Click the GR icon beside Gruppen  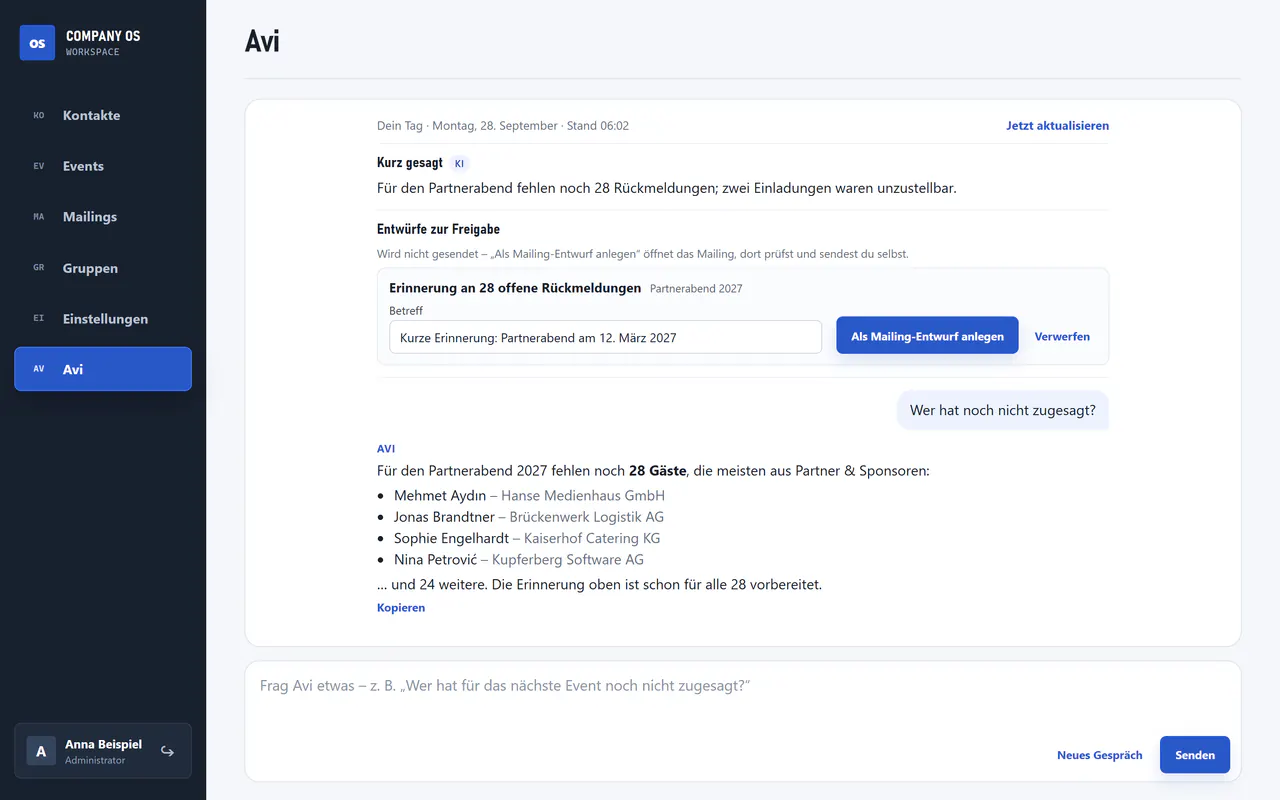(x=39, y=268)
